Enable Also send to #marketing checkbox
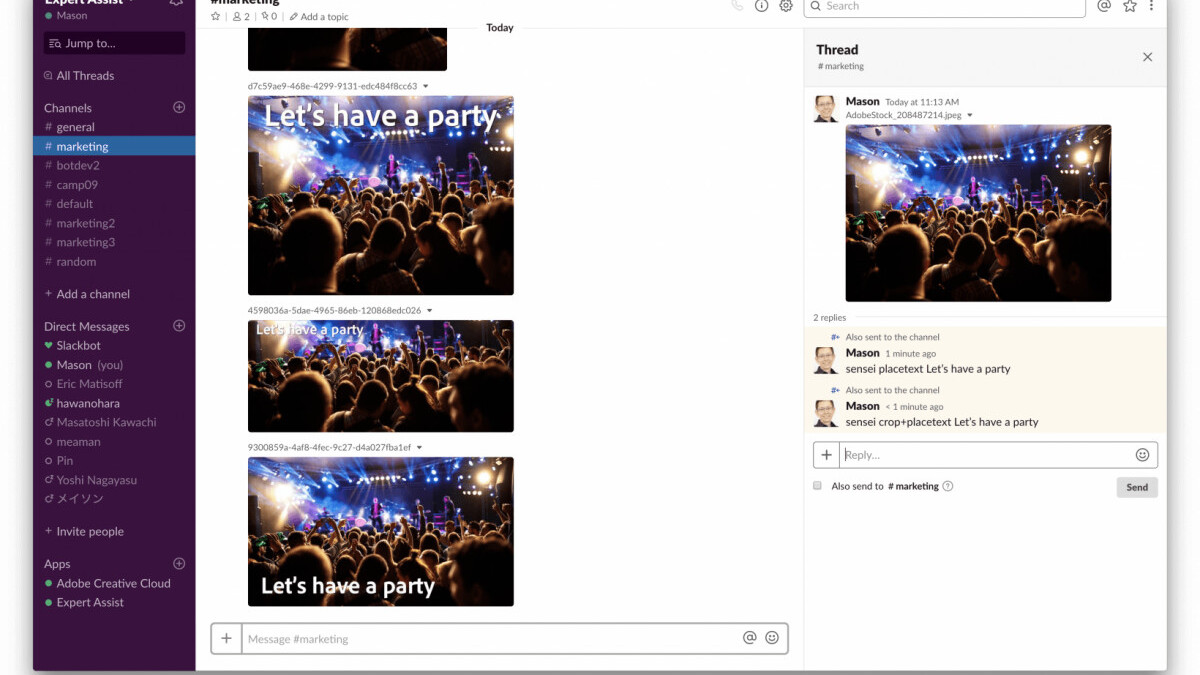 817,486
